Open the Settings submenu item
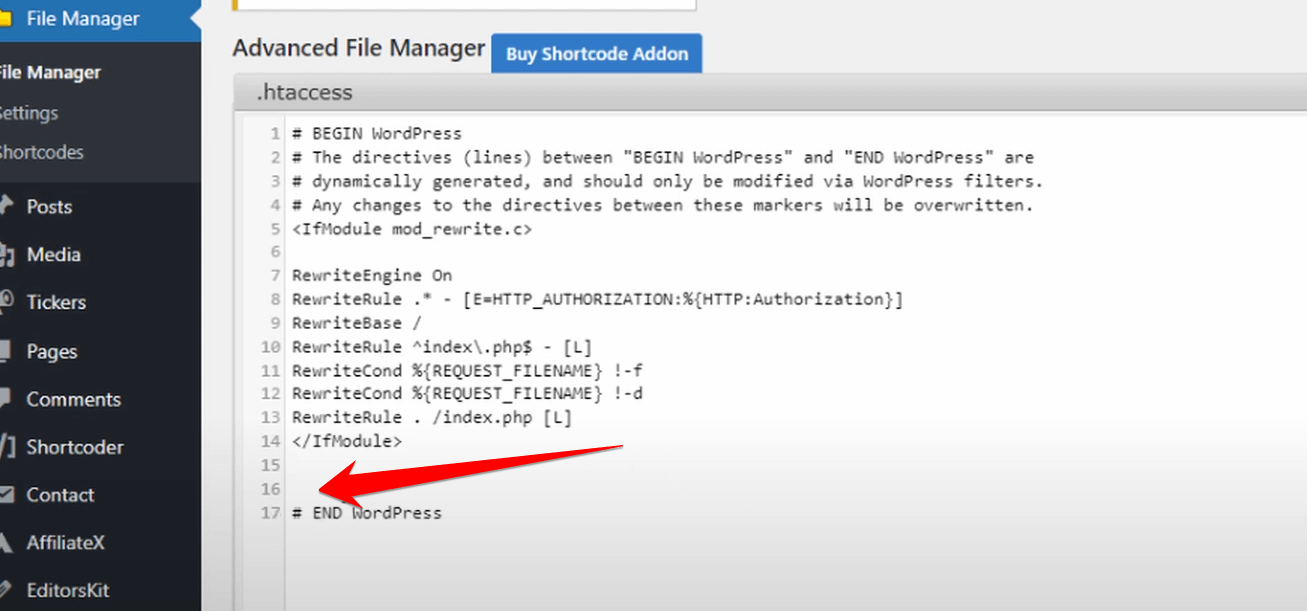This screenshot has height=611, width=1307. [x=29, y=113]
